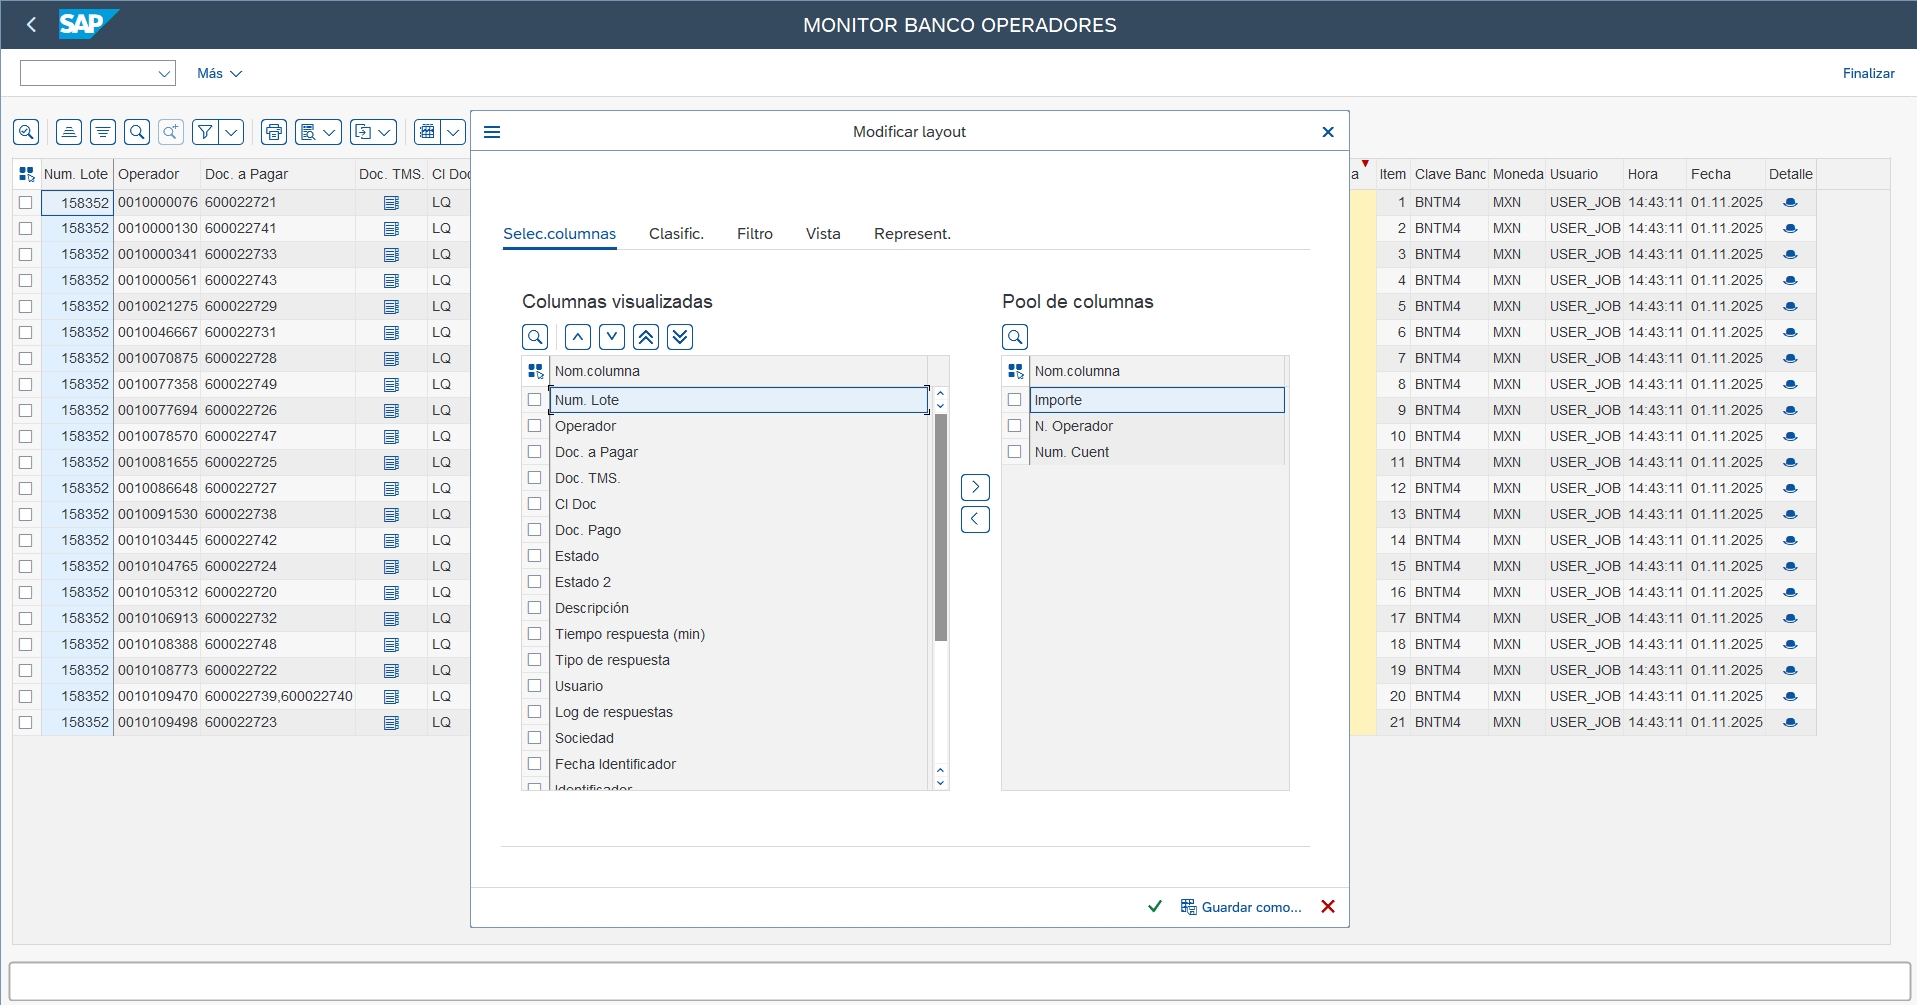
Task: Click the Finalizar link
Action: point(1868,73)
